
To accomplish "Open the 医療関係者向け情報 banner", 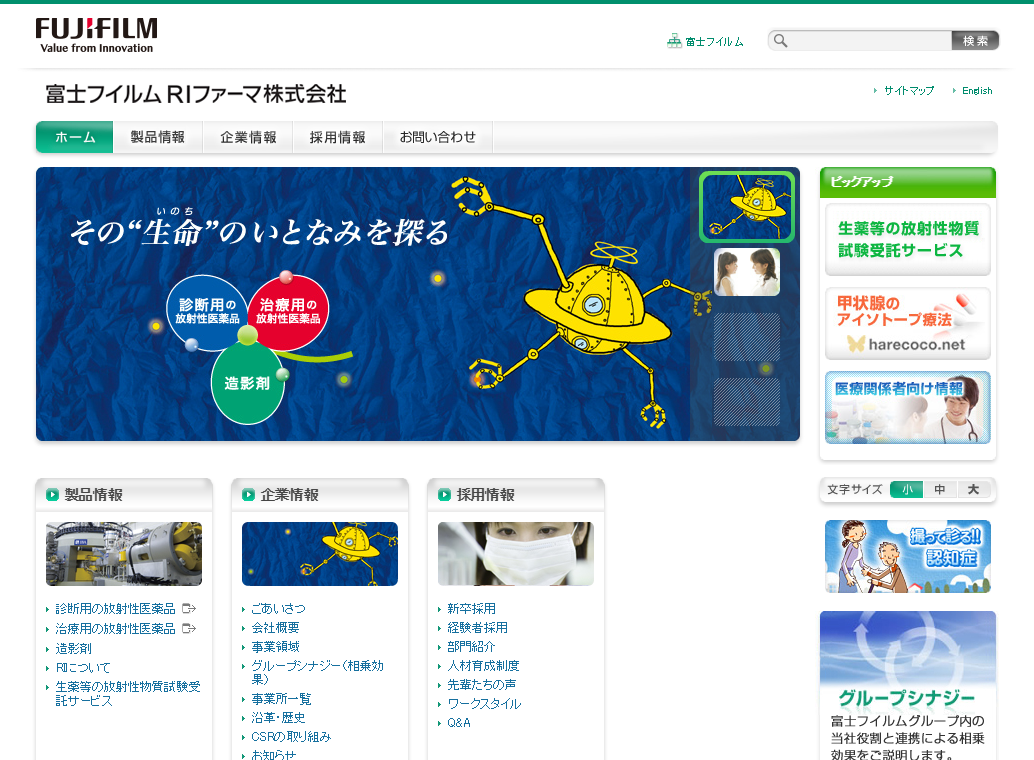I will 908,407.
